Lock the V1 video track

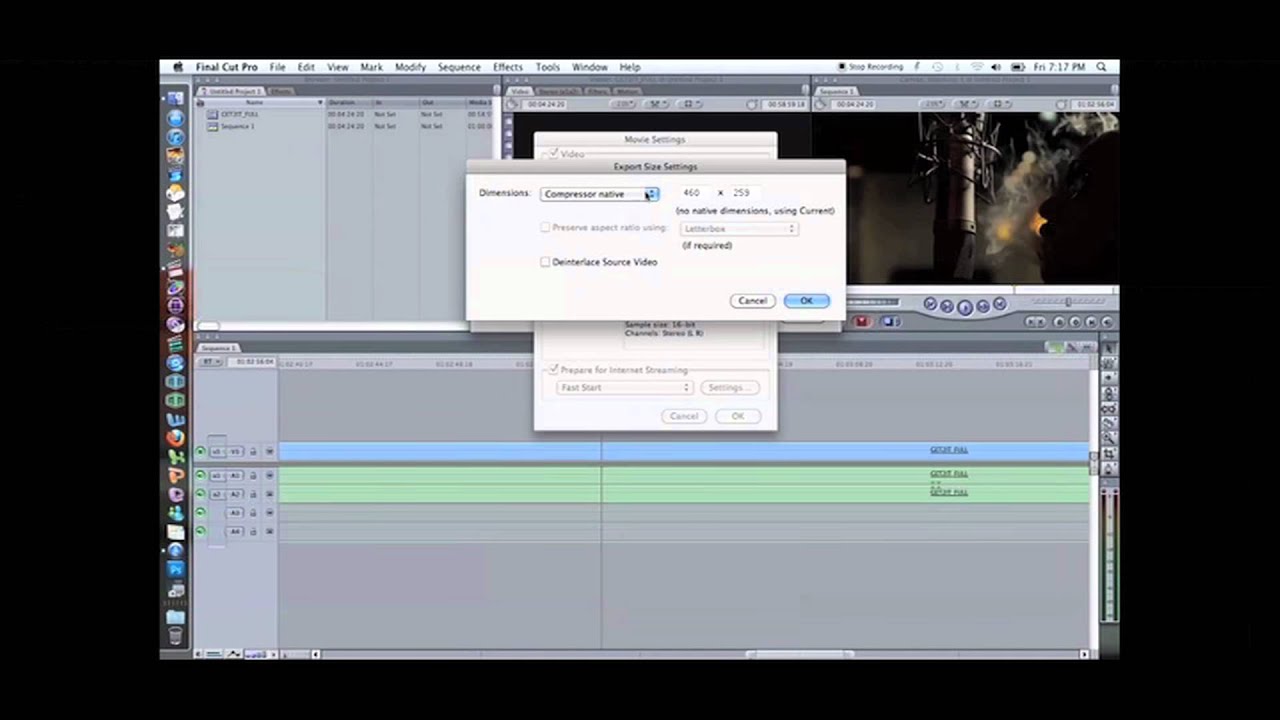(253, 452)
